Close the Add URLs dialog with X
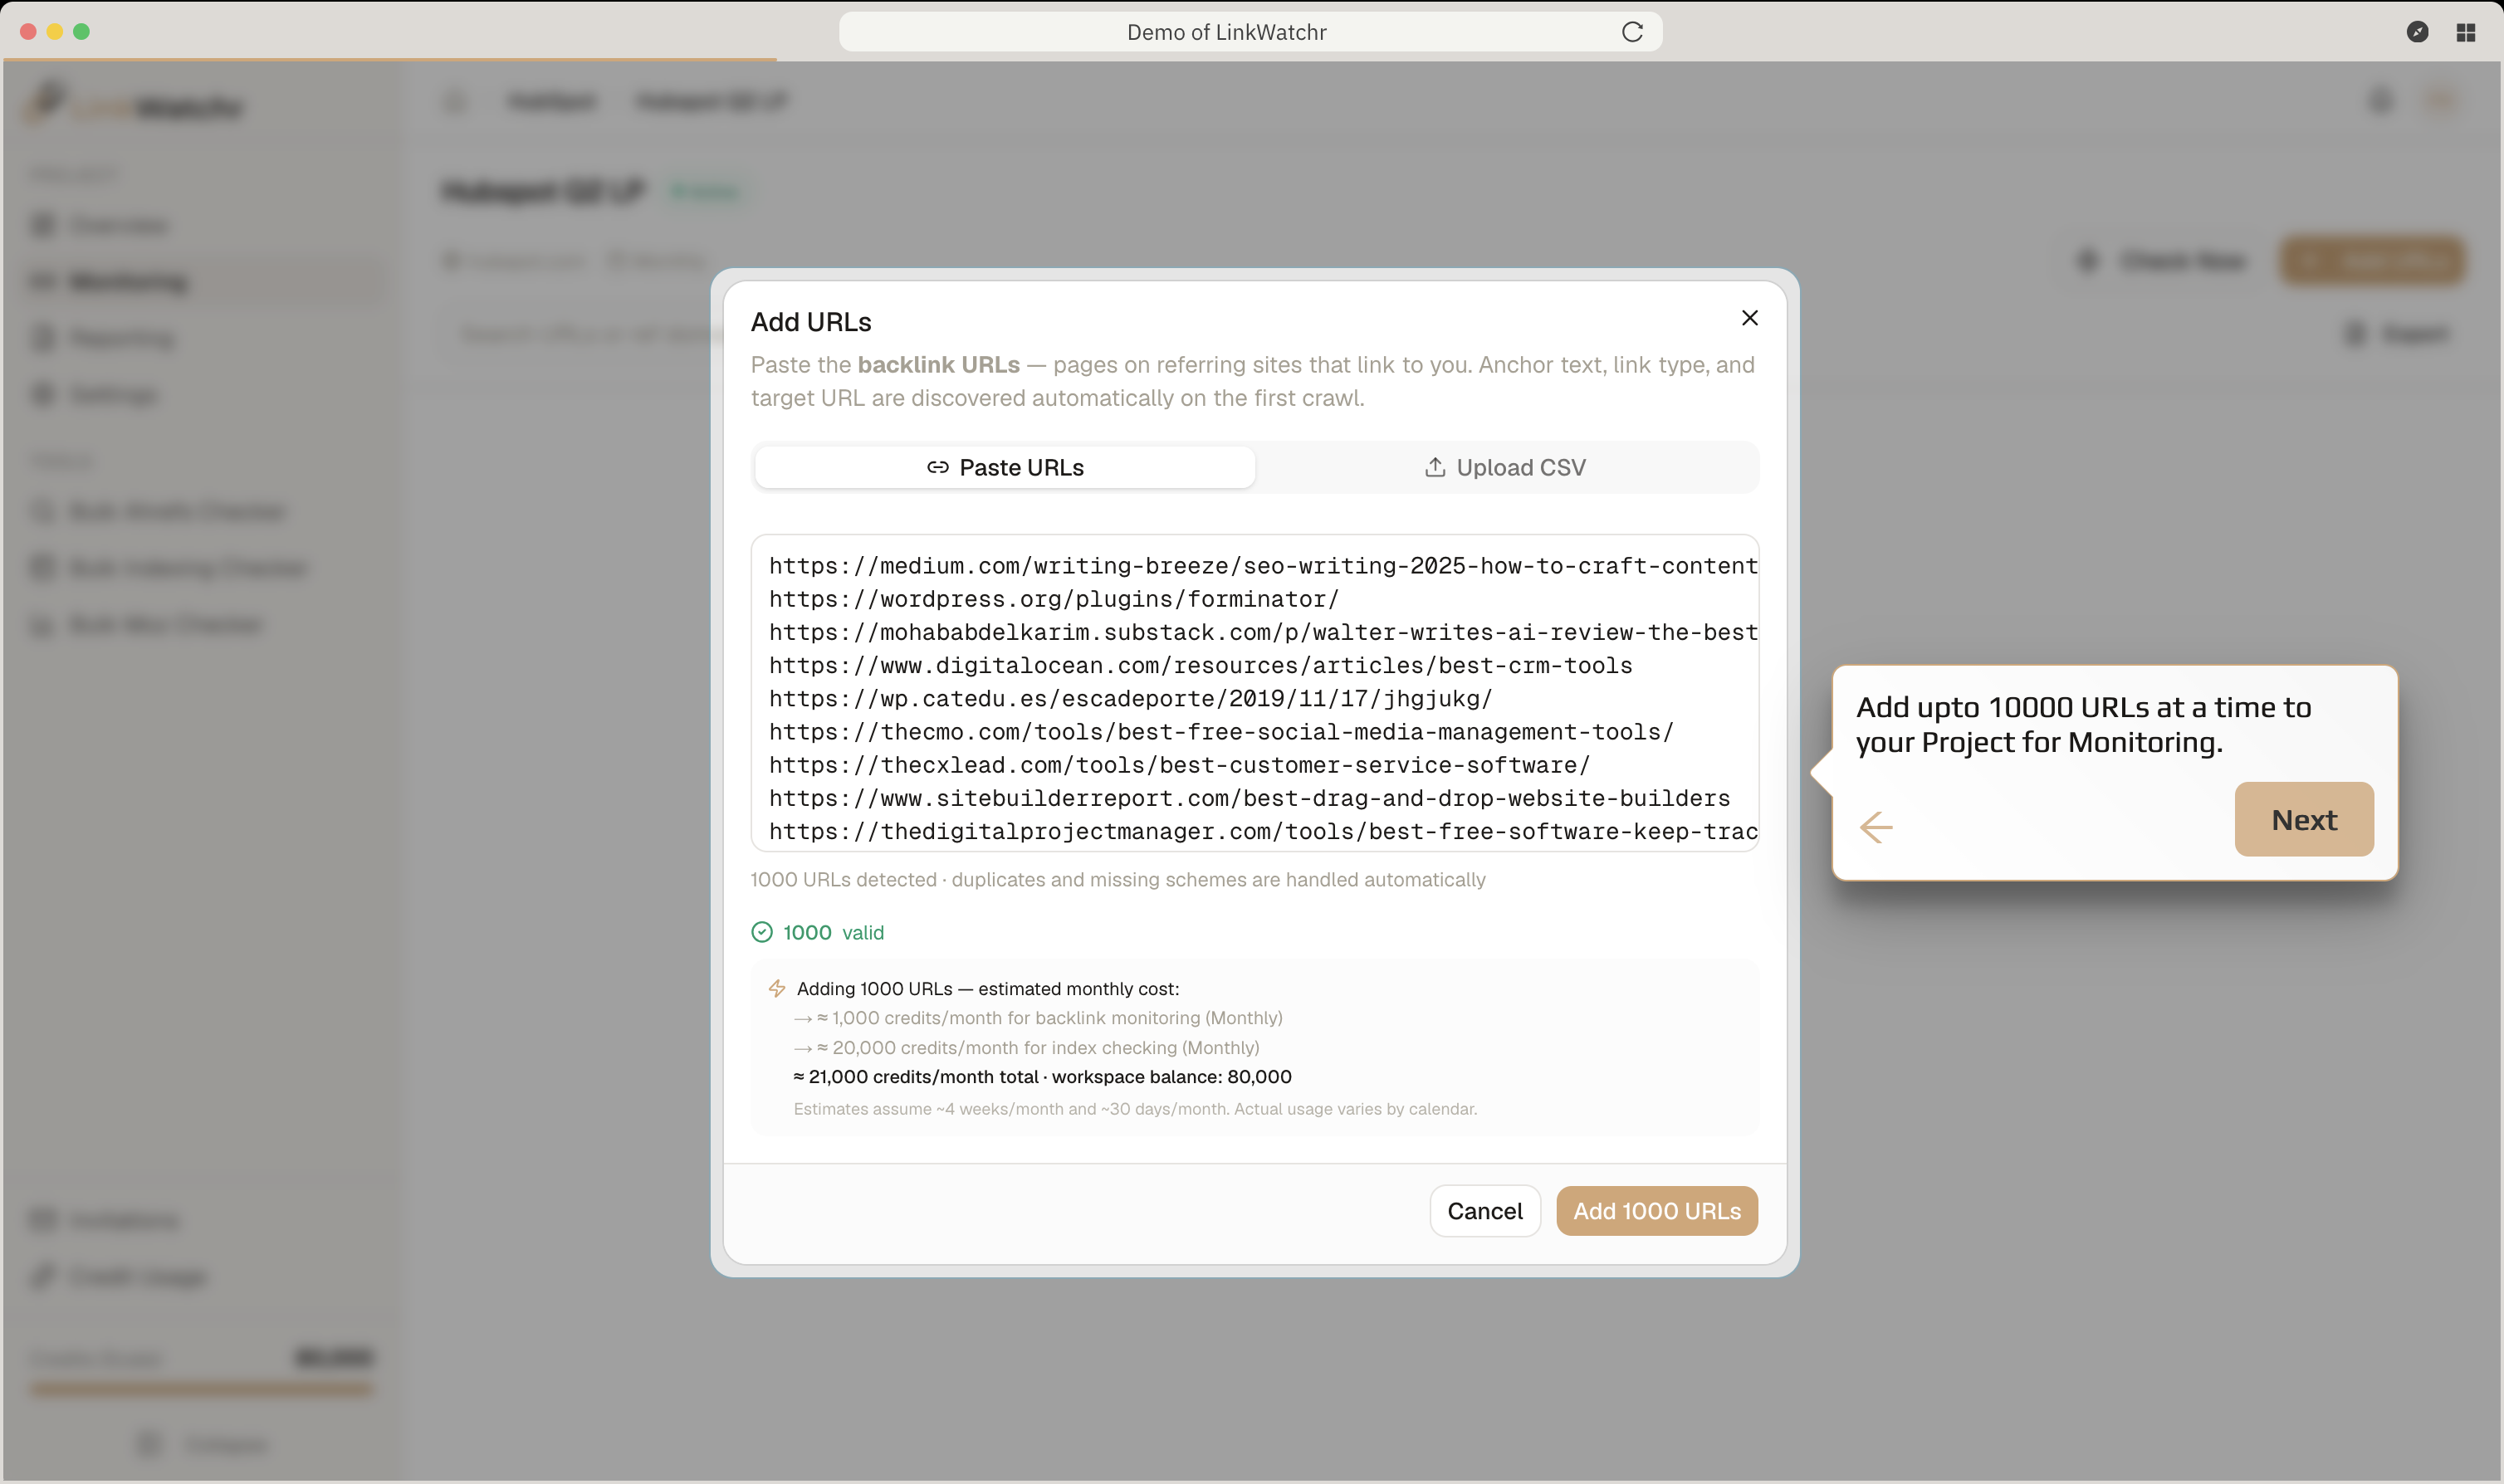Image resolution: width=2504 pixels, height=1484 pixels. (x=1749, y=318)
